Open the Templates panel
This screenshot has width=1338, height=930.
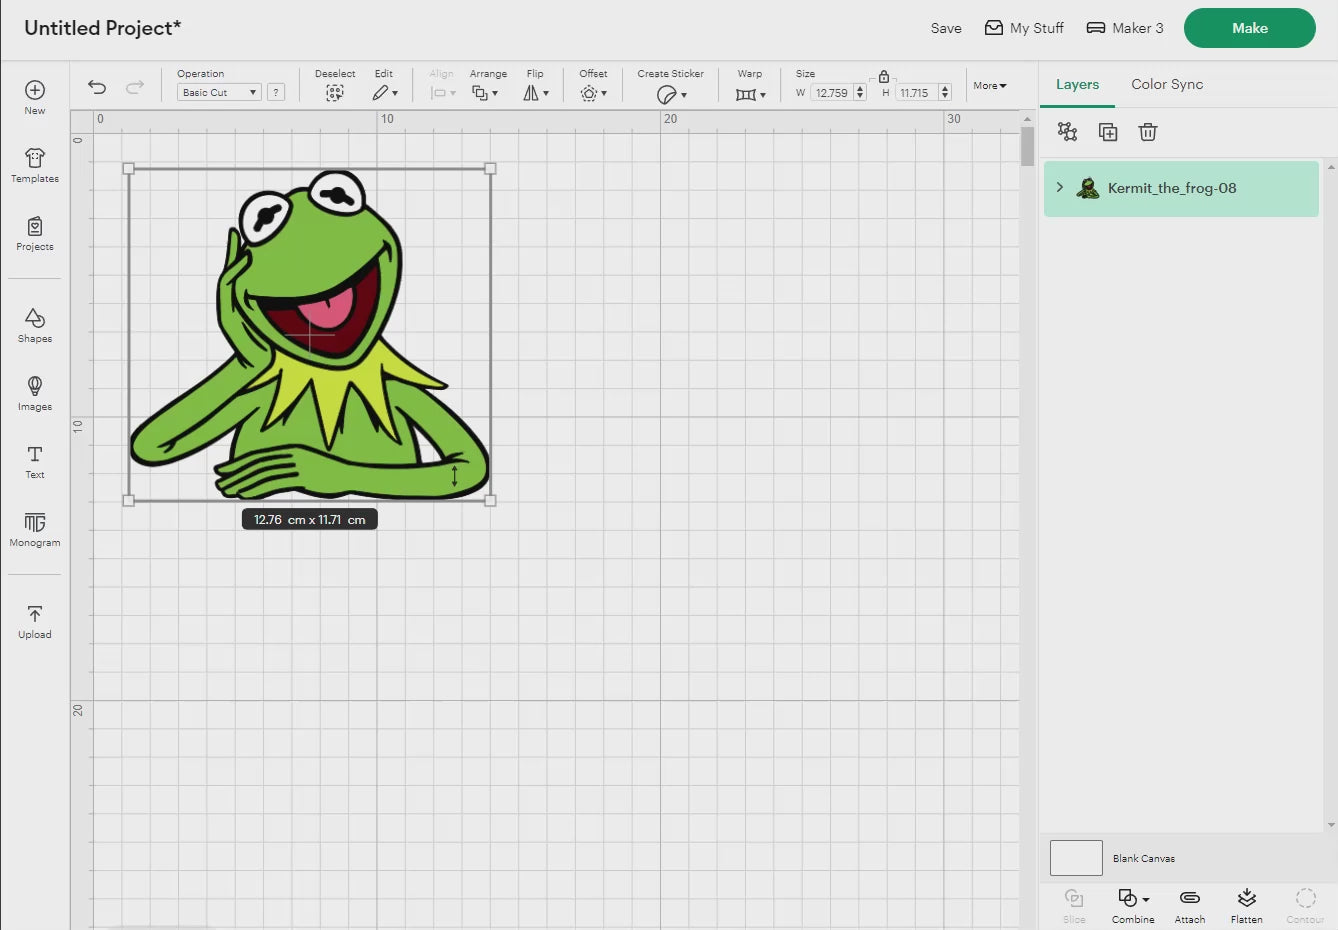tap(35, 165)
